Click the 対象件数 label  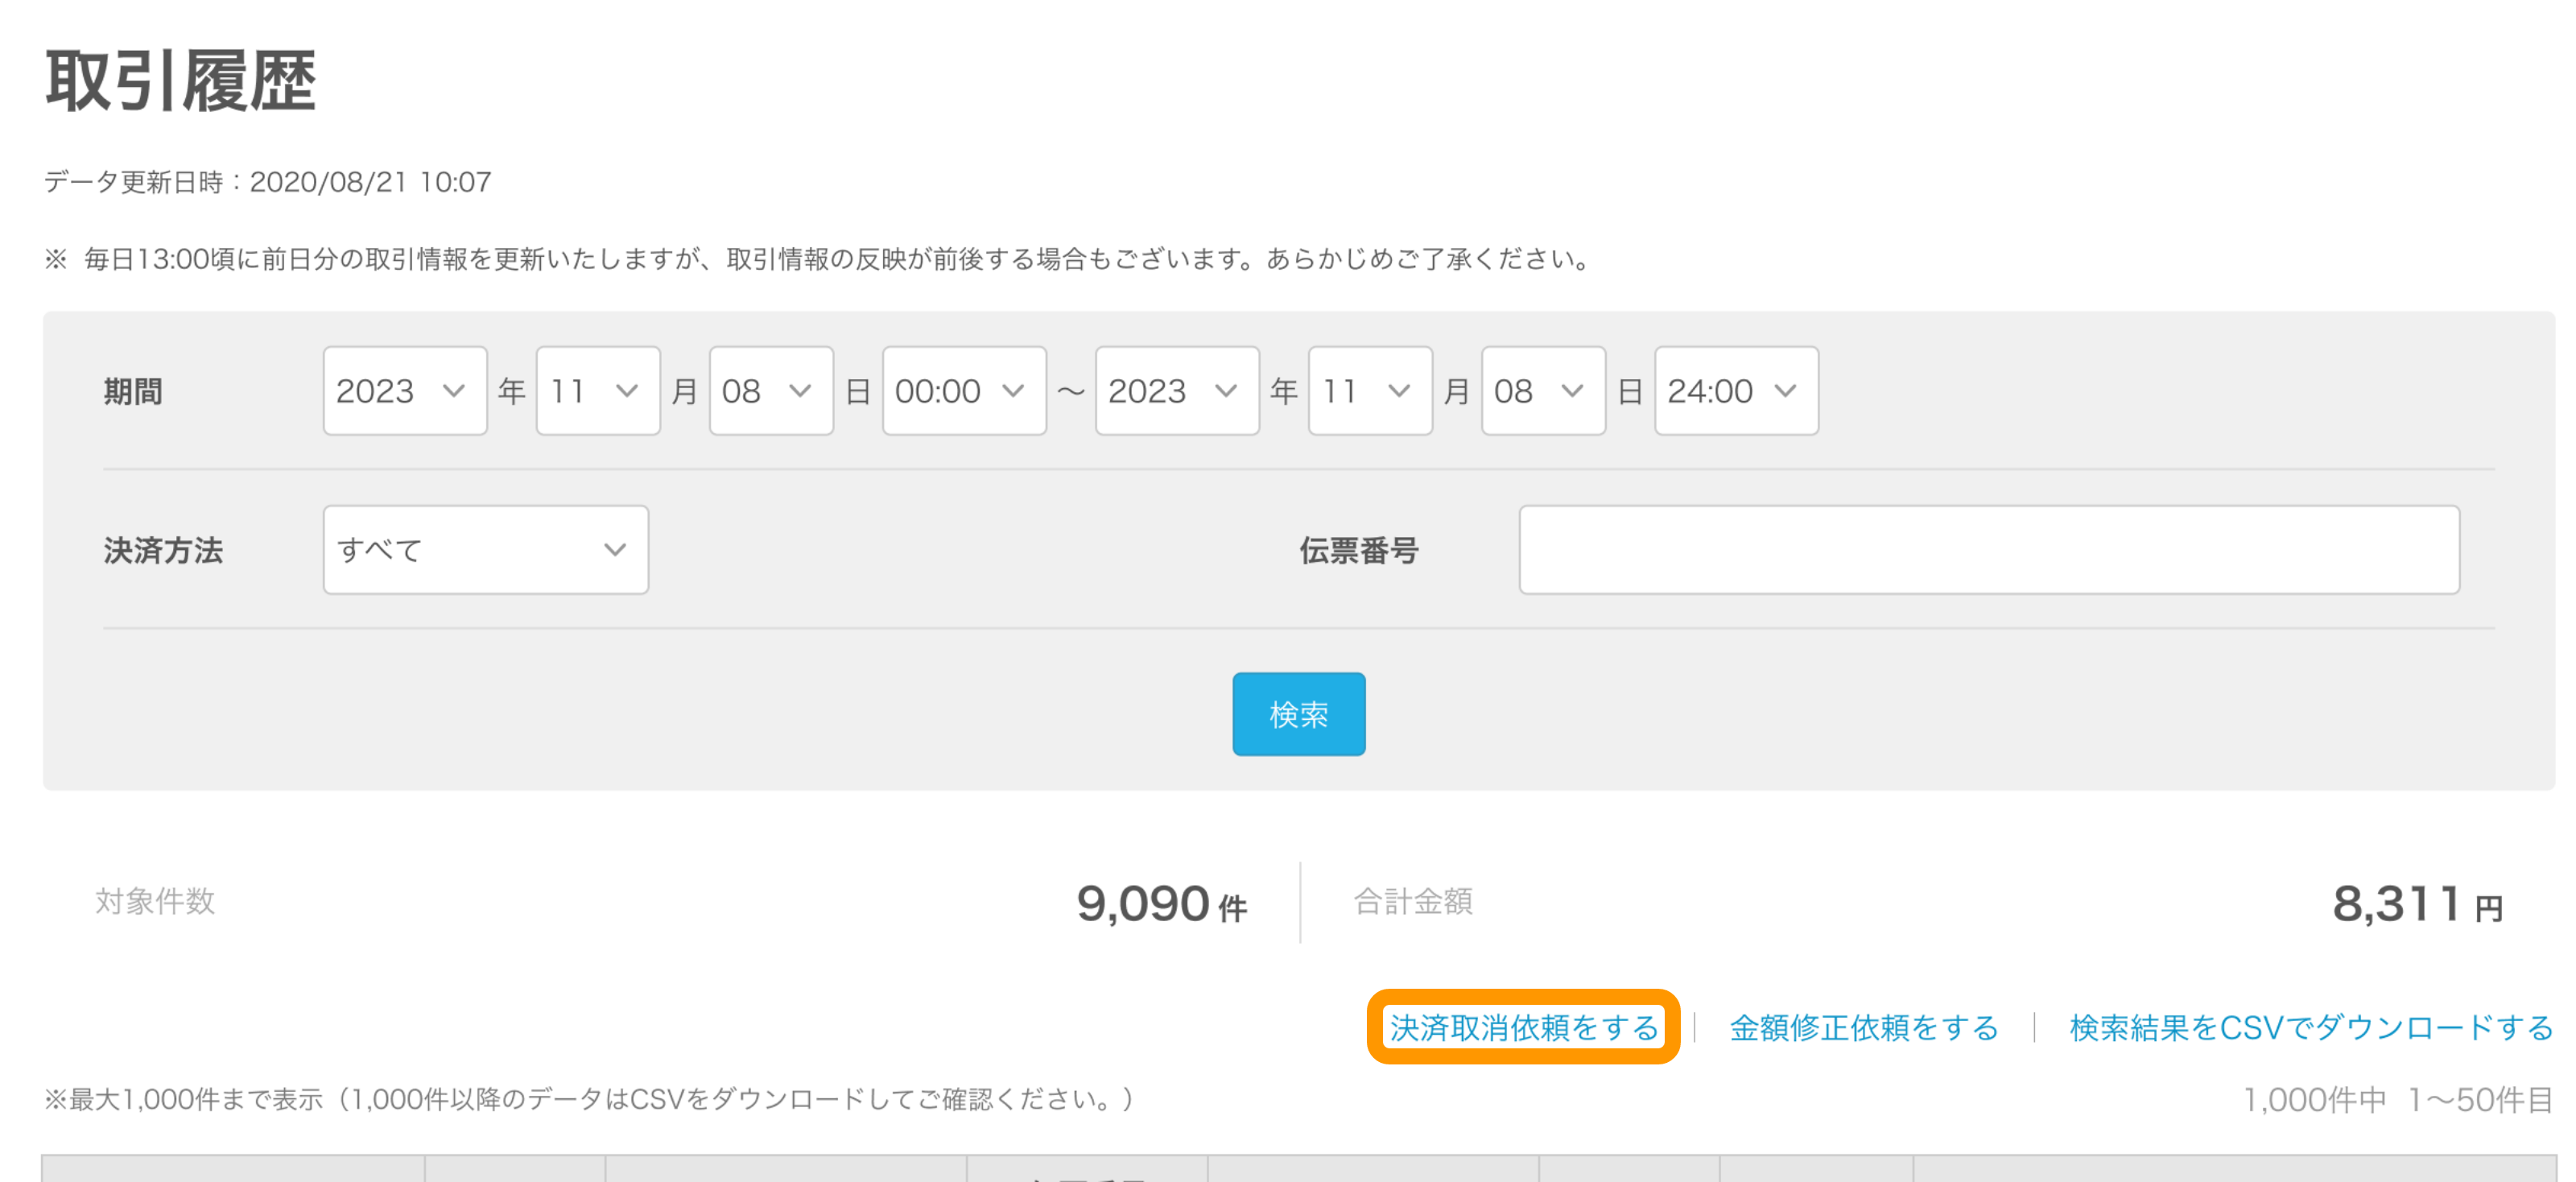(x=155, y=902)
